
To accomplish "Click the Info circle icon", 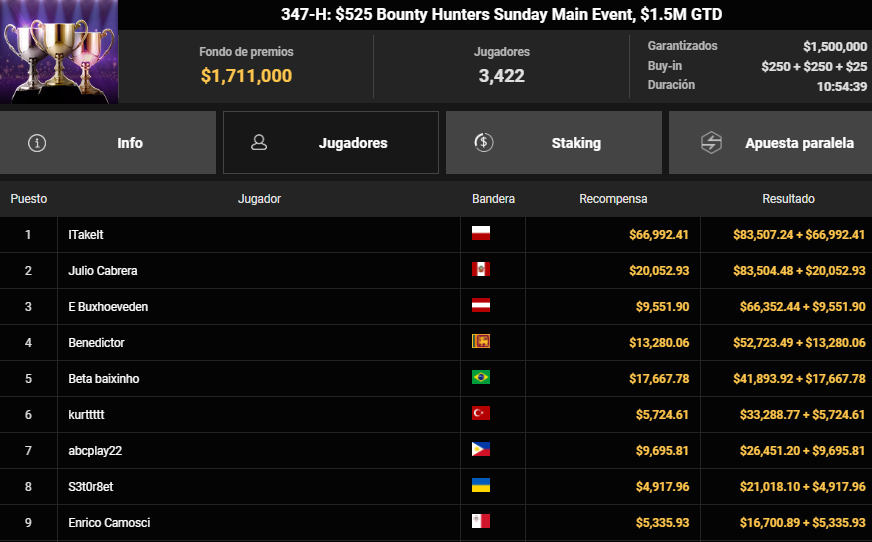I will point(37,143).
